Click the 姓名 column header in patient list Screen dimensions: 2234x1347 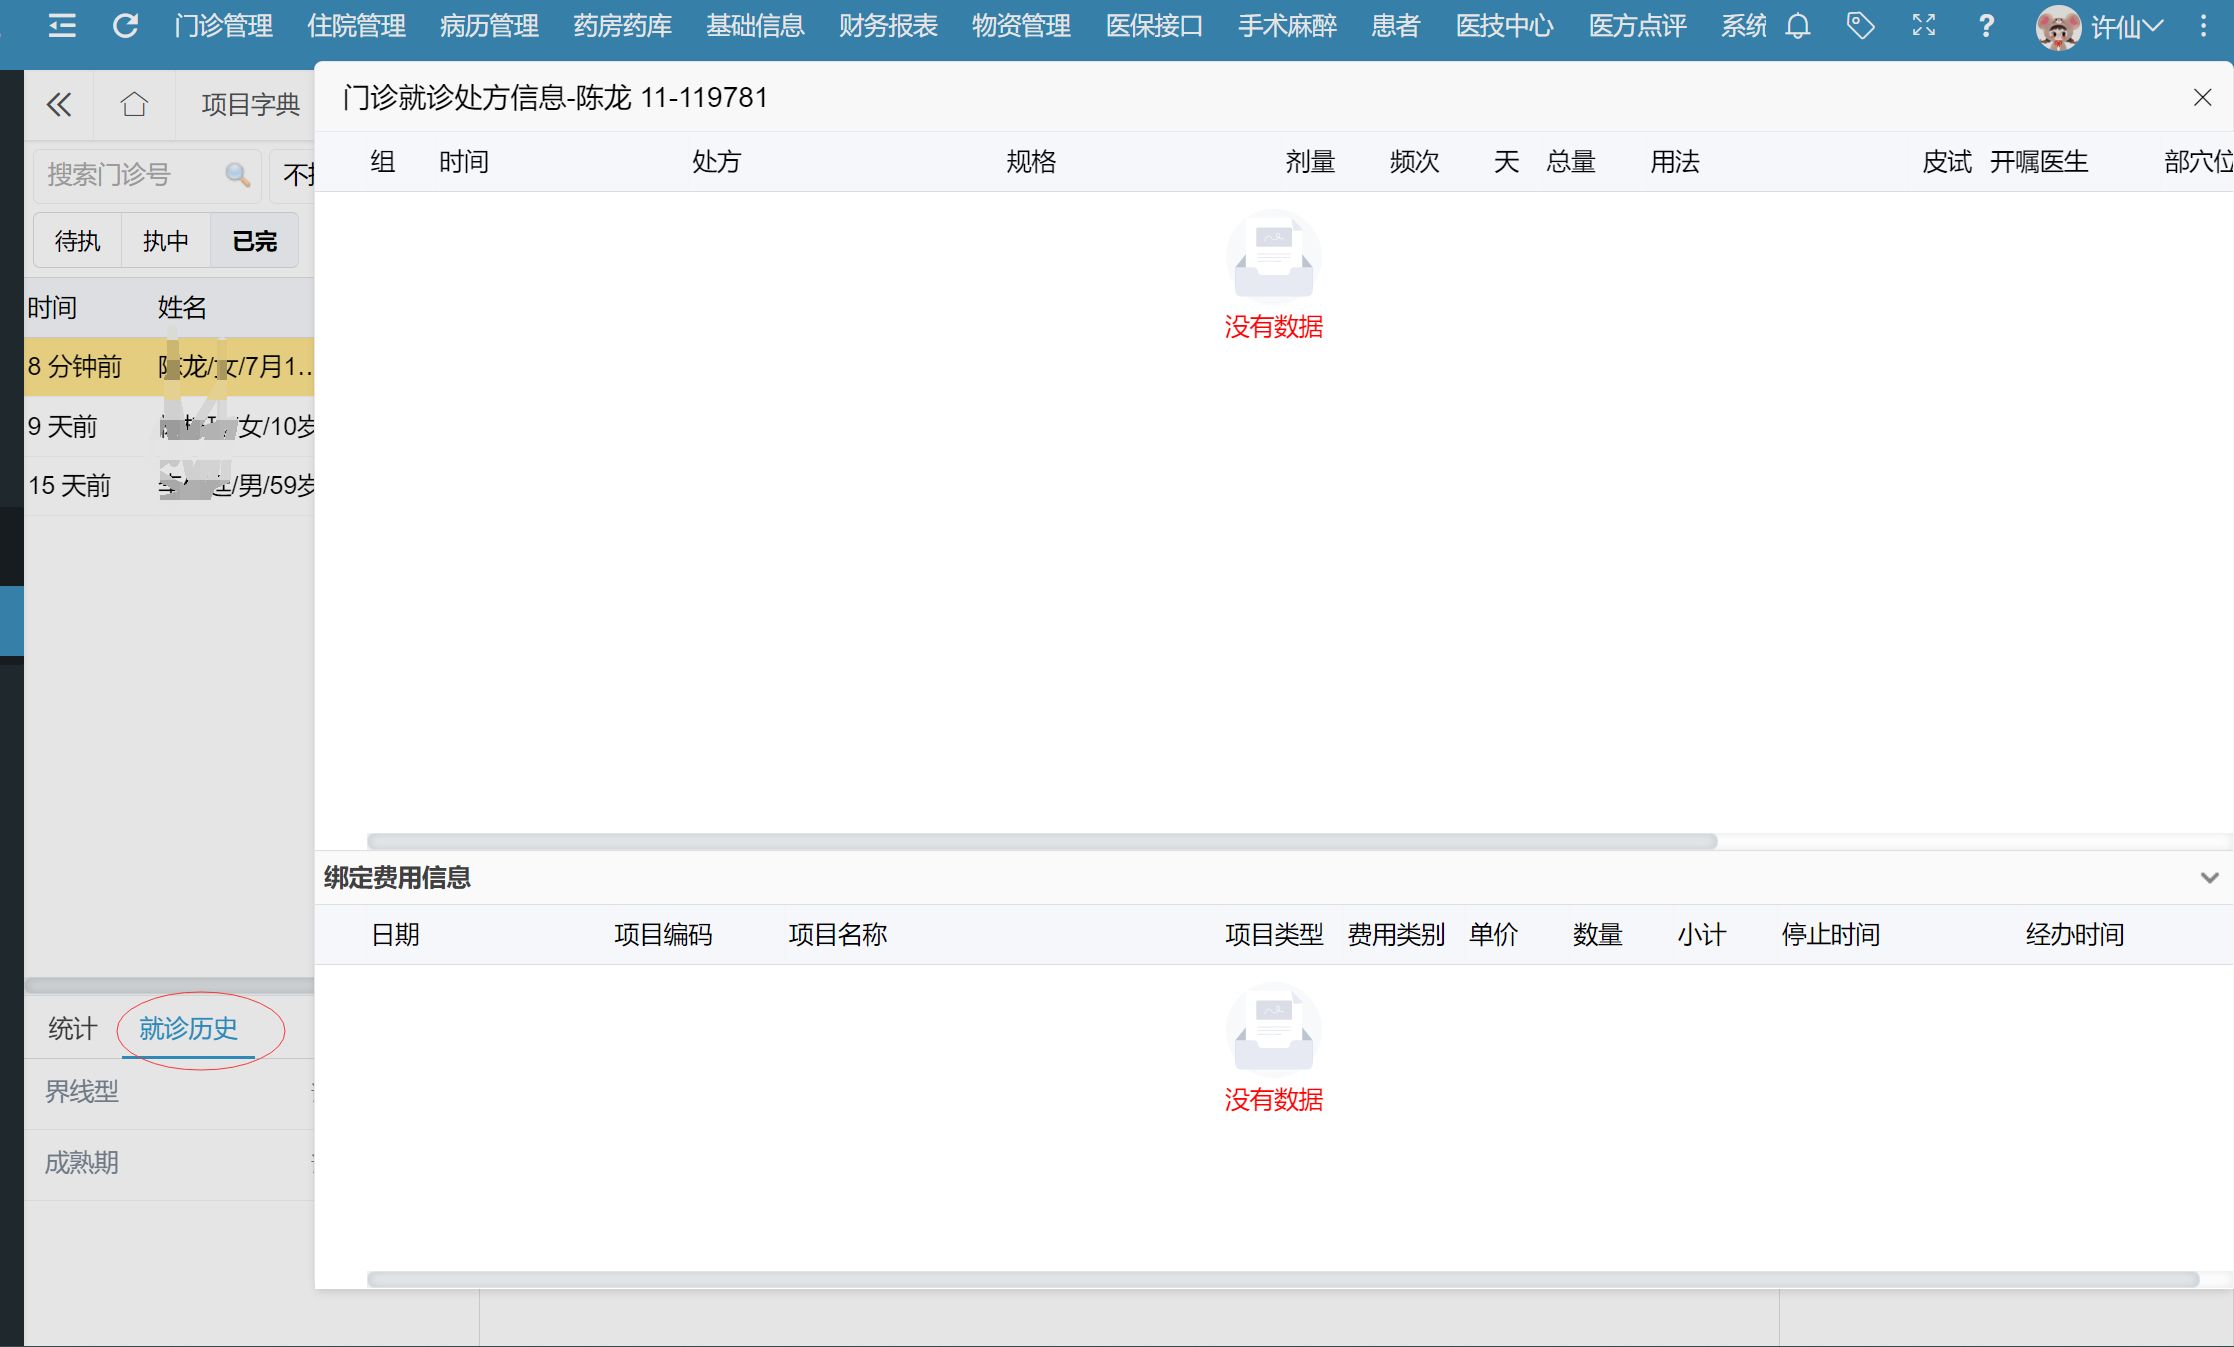point(182,307)
